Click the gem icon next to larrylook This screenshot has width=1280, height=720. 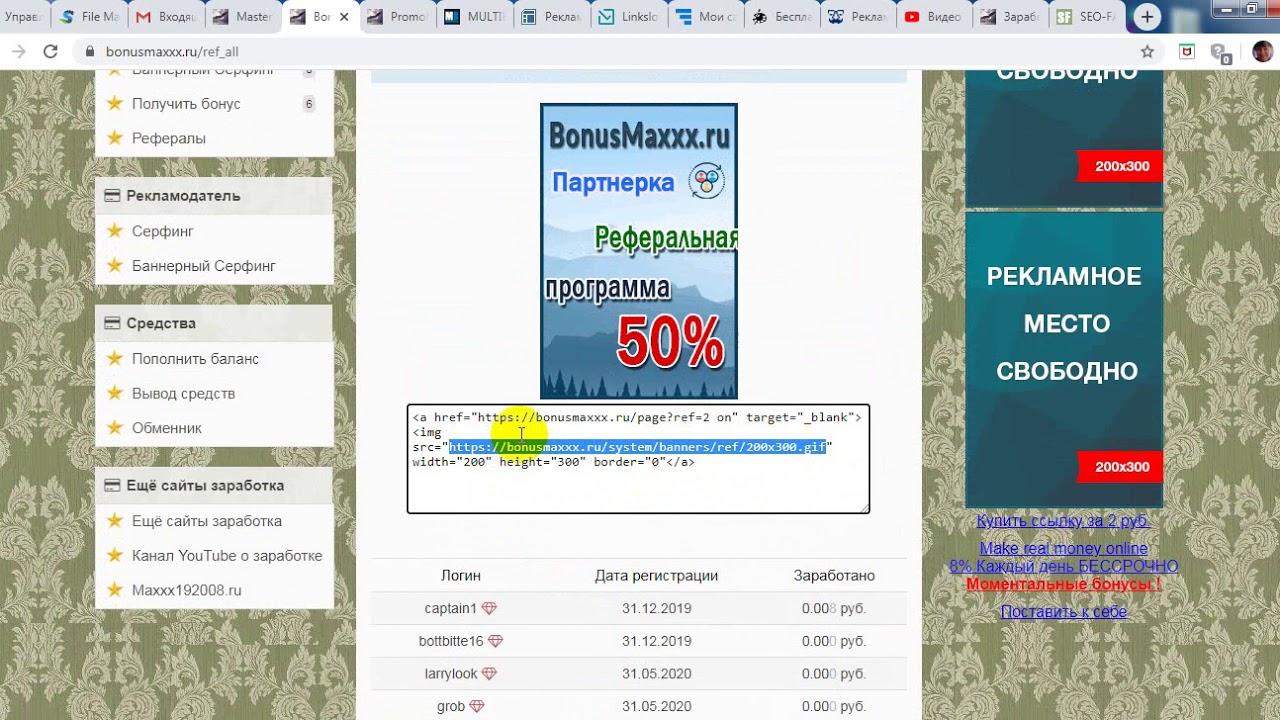coord(490,674)
